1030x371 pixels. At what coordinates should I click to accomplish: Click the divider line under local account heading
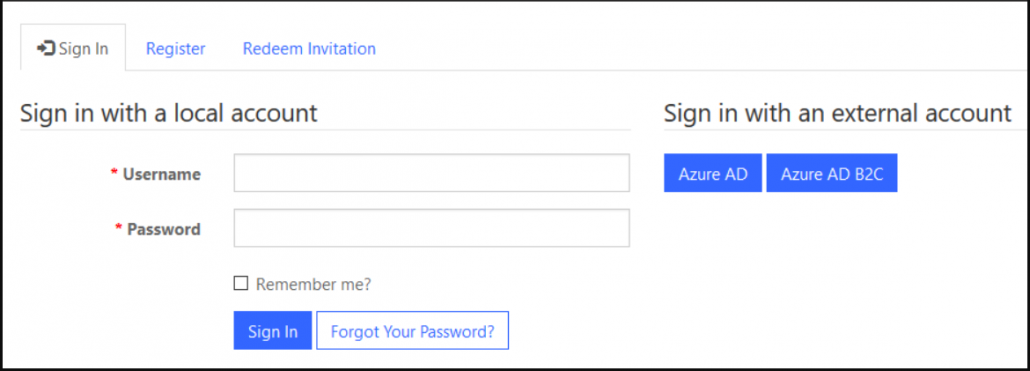click(x=326, y=130)
